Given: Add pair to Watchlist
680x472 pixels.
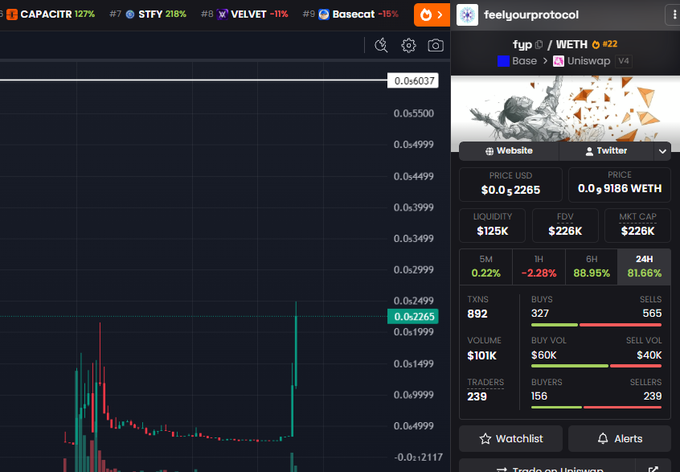Looking at the screenshot, I should coord(511,439).
